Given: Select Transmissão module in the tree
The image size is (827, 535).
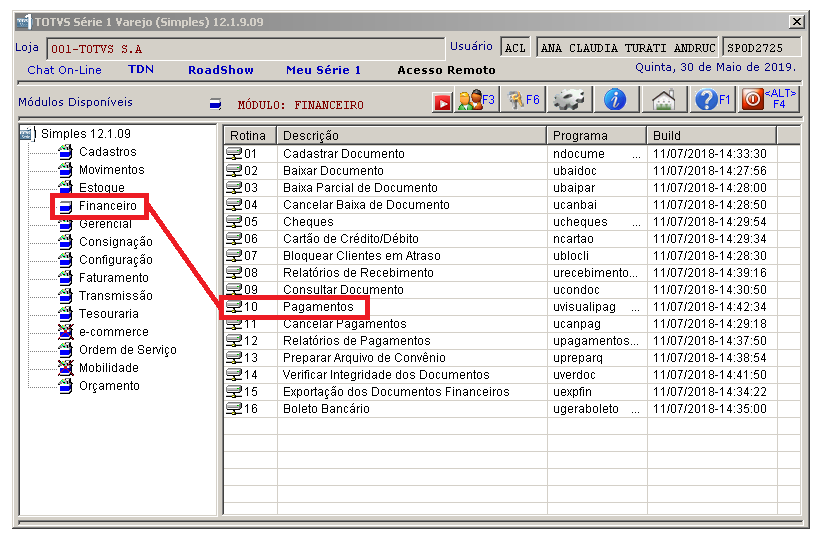Looking at the screenshot, I should (x=116, y=295).
